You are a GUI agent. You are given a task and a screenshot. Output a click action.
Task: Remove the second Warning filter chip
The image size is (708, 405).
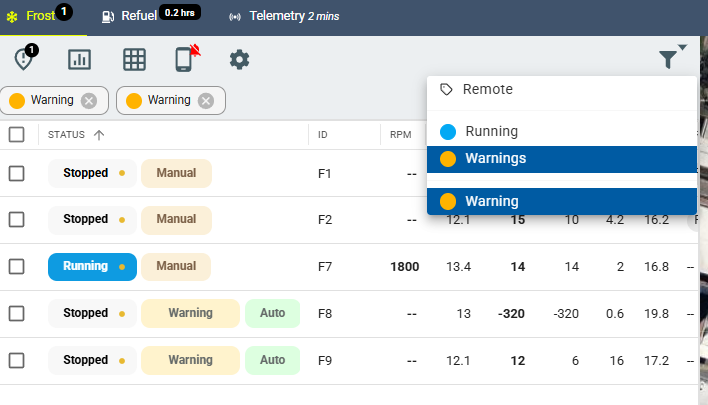[x=205, y=100]
